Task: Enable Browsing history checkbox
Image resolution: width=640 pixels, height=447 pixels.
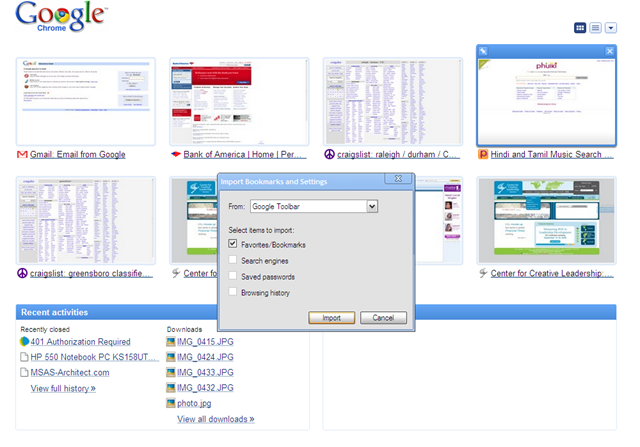Action: [x=233, y=291]
